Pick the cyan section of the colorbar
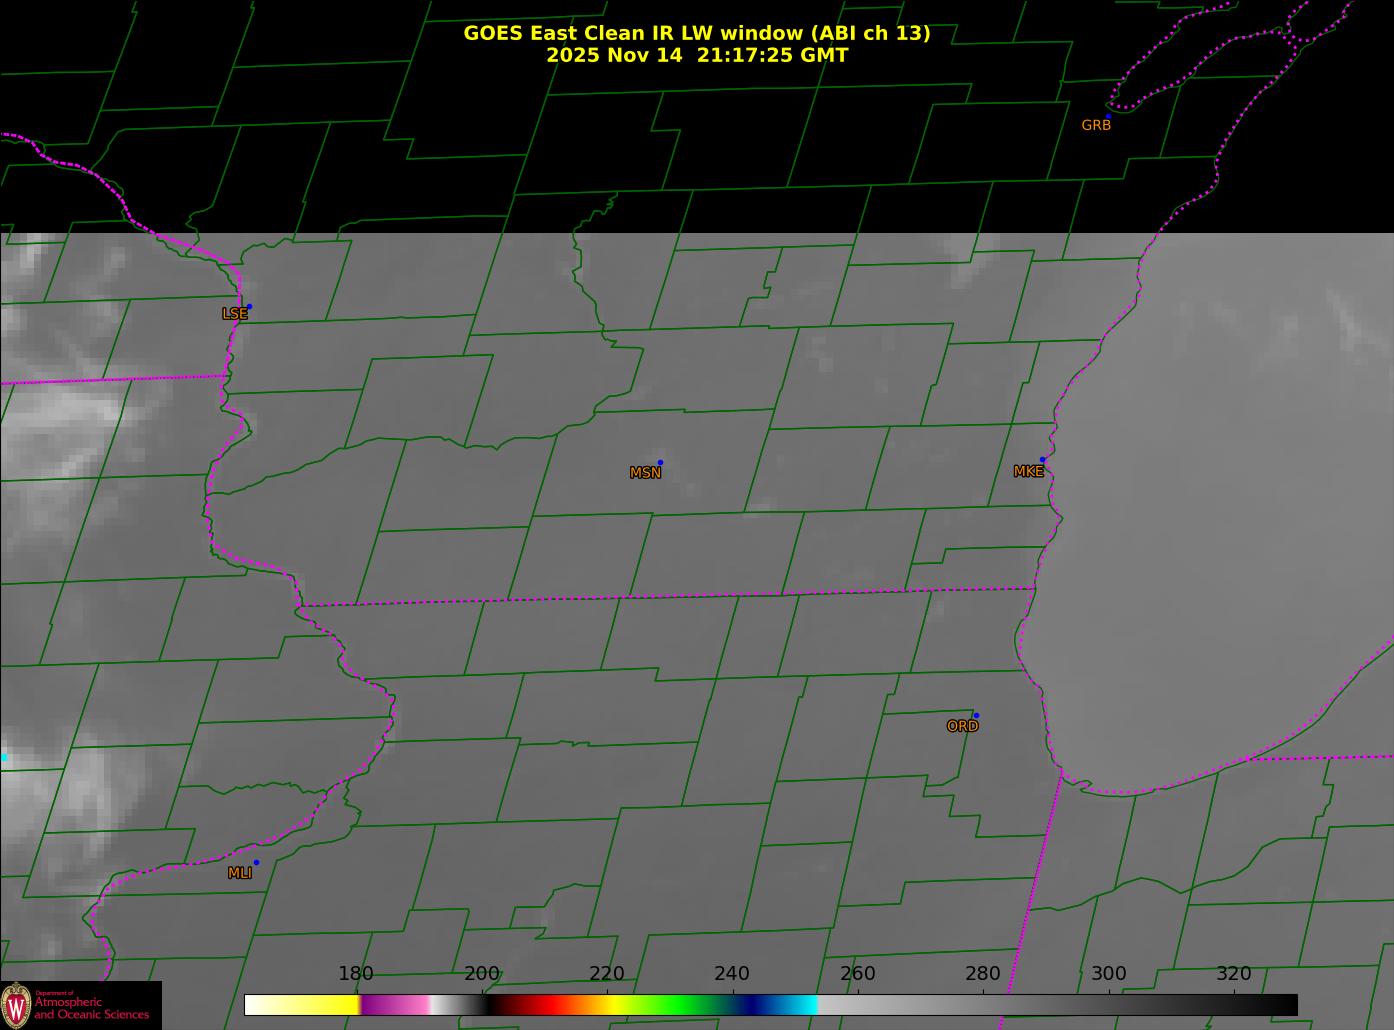The image size is (1394, 1030). tap(800, 1005)
